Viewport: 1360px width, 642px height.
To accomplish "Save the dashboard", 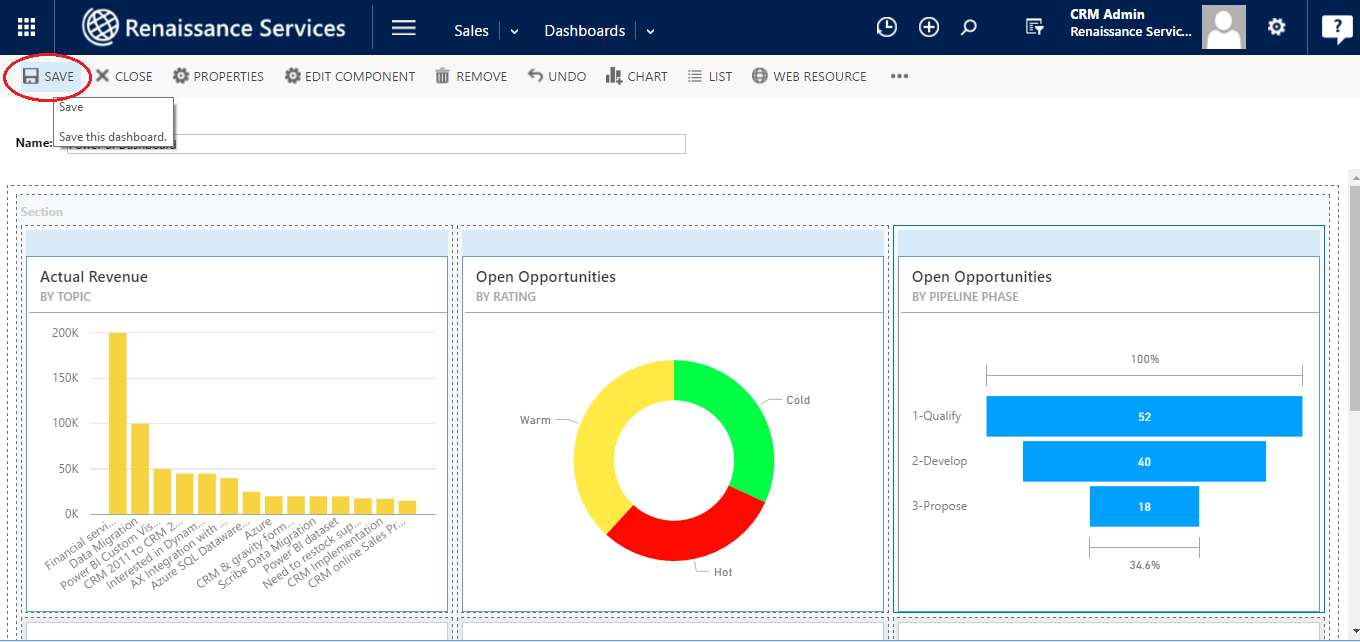I will point(48,76).
